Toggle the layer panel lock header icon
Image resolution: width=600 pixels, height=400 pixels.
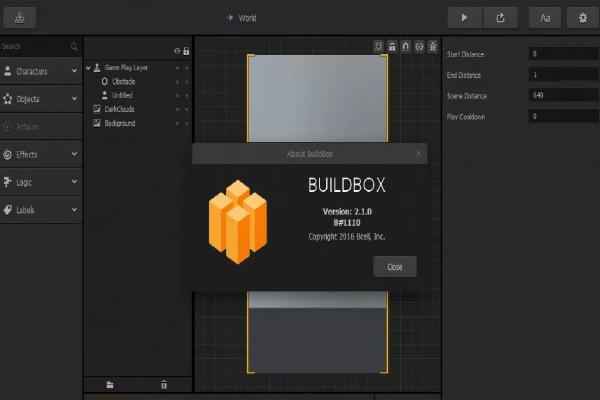(x=186, y=51)
